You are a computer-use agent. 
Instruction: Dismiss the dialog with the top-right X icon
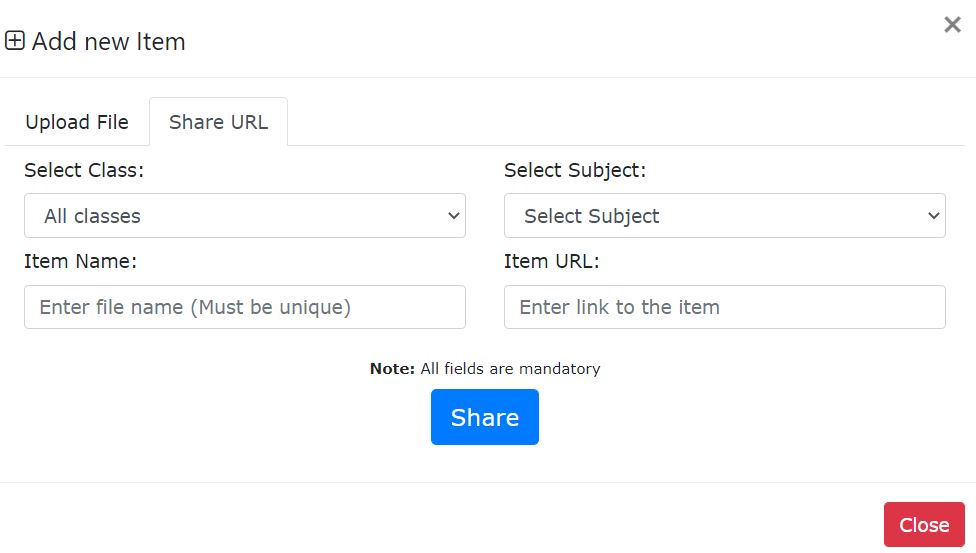pyautogui.click(x=952, y=25)
